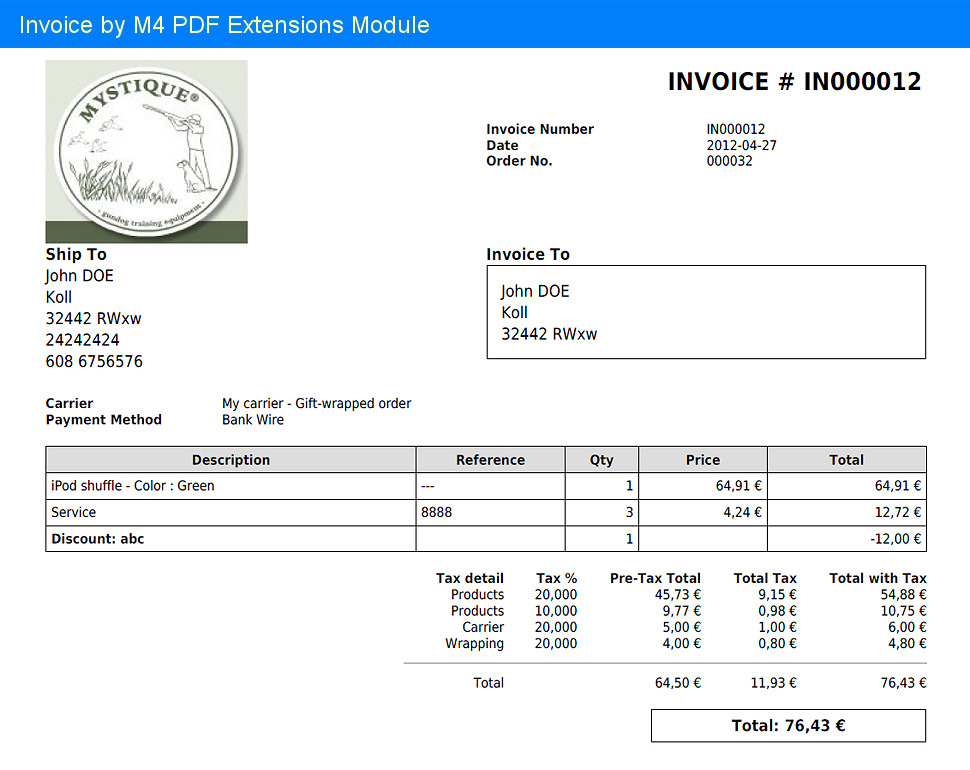Click the invoice number value 'IN000012' beside Invoice Number
The height and width of the screenshot is (770, 970).
click(736, 129)
